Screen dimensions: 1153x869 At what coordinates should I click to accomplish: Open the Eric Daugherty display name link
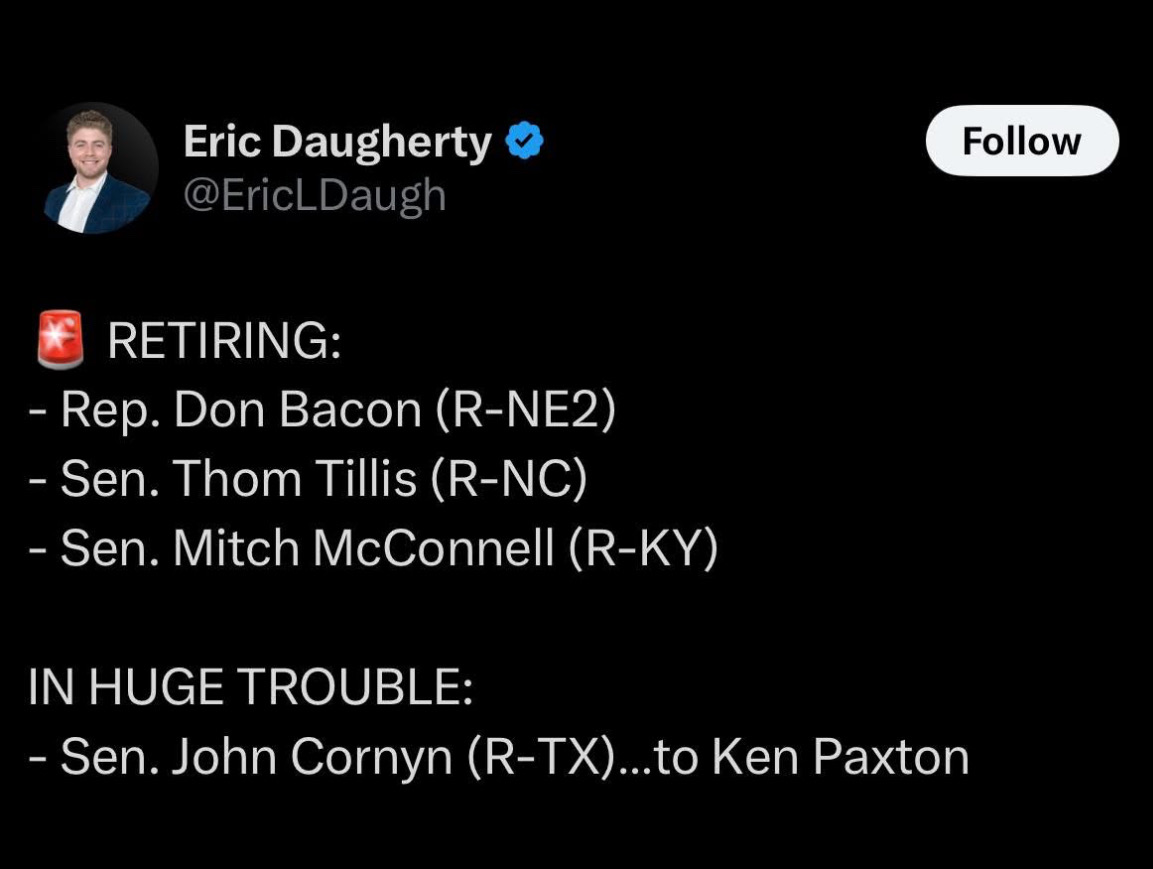point(338,142)
